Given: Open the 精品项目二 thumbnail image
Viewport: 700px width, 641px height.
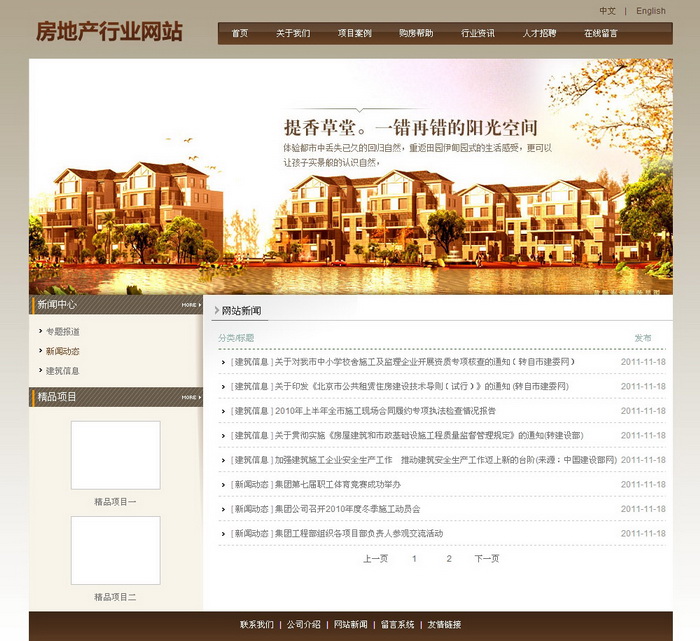Looking at the screenshot, I should coord(115,550).
